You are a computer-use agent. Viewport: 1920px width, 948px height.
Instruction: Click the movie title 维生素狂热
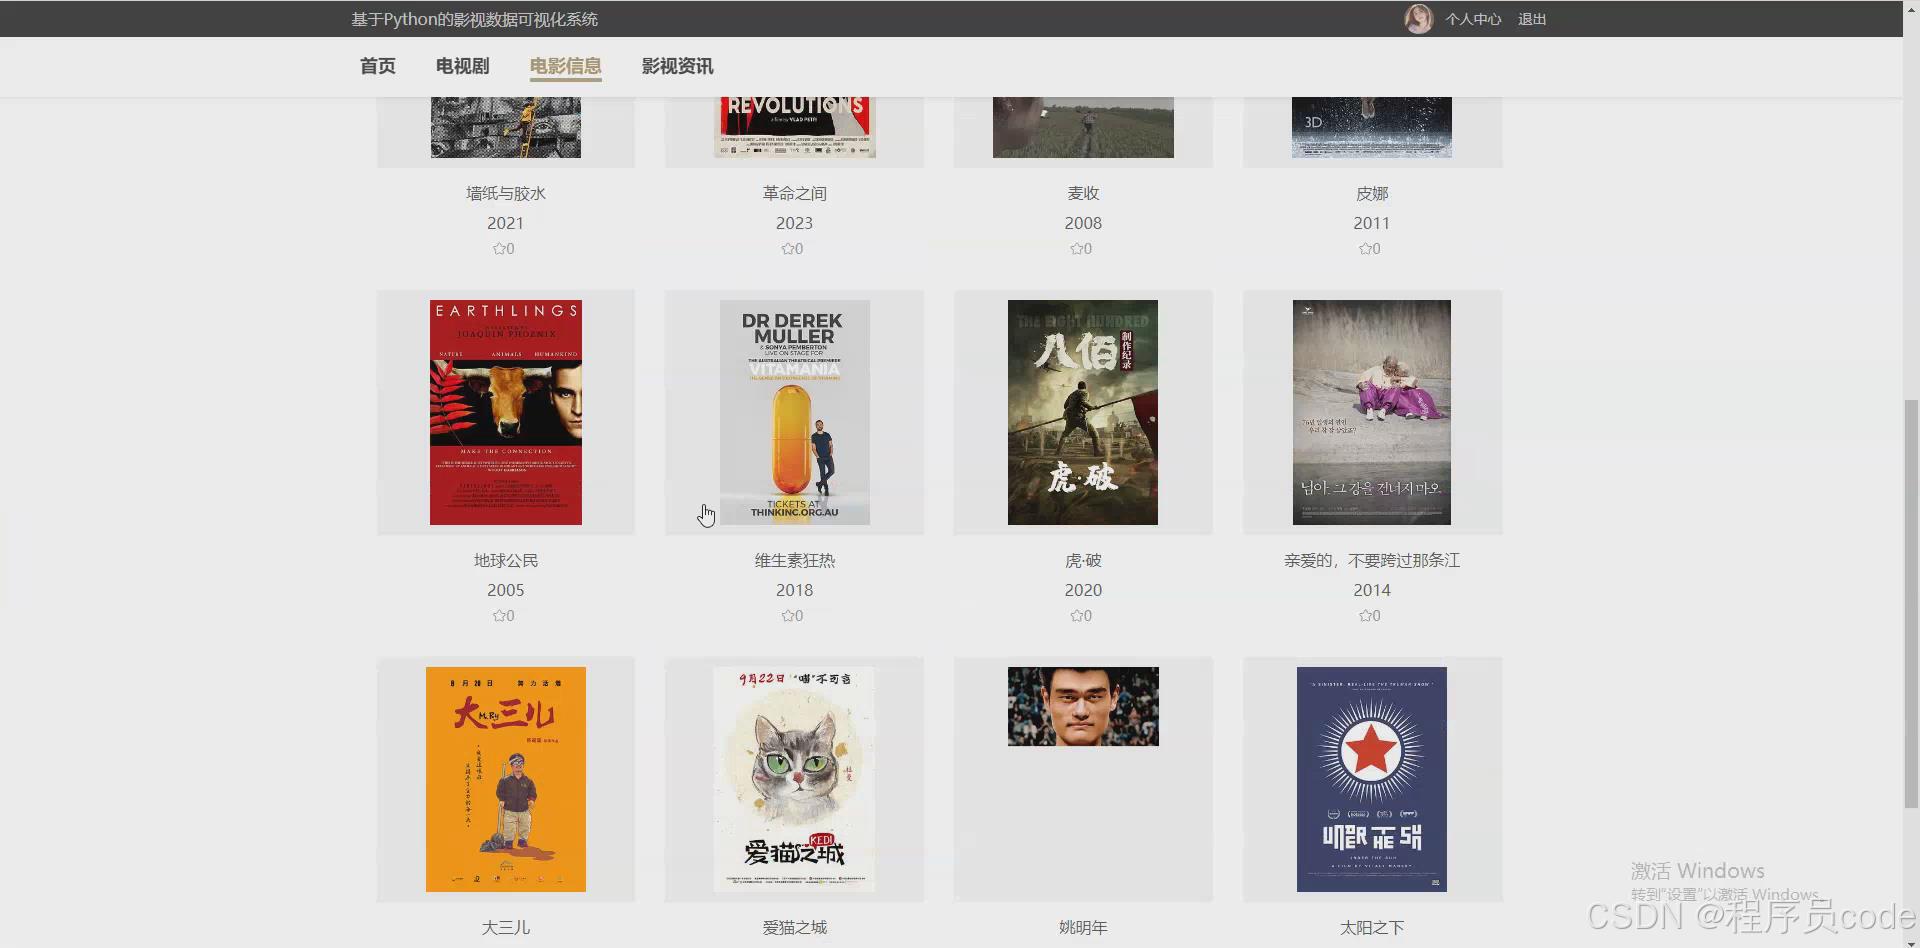795,561
